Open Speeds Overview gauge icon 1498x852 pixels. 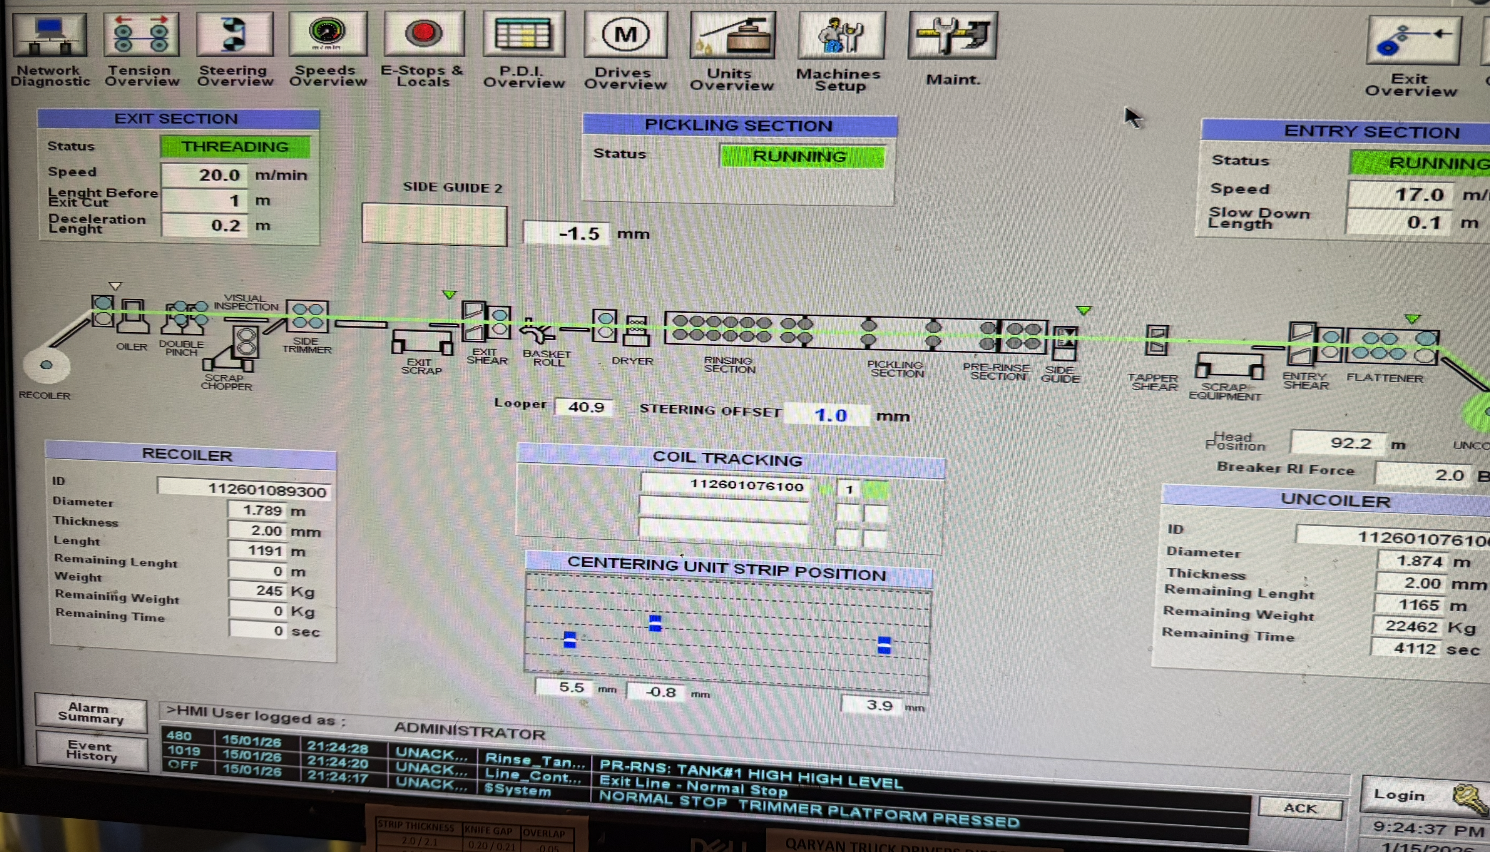[x=327, y=35]
